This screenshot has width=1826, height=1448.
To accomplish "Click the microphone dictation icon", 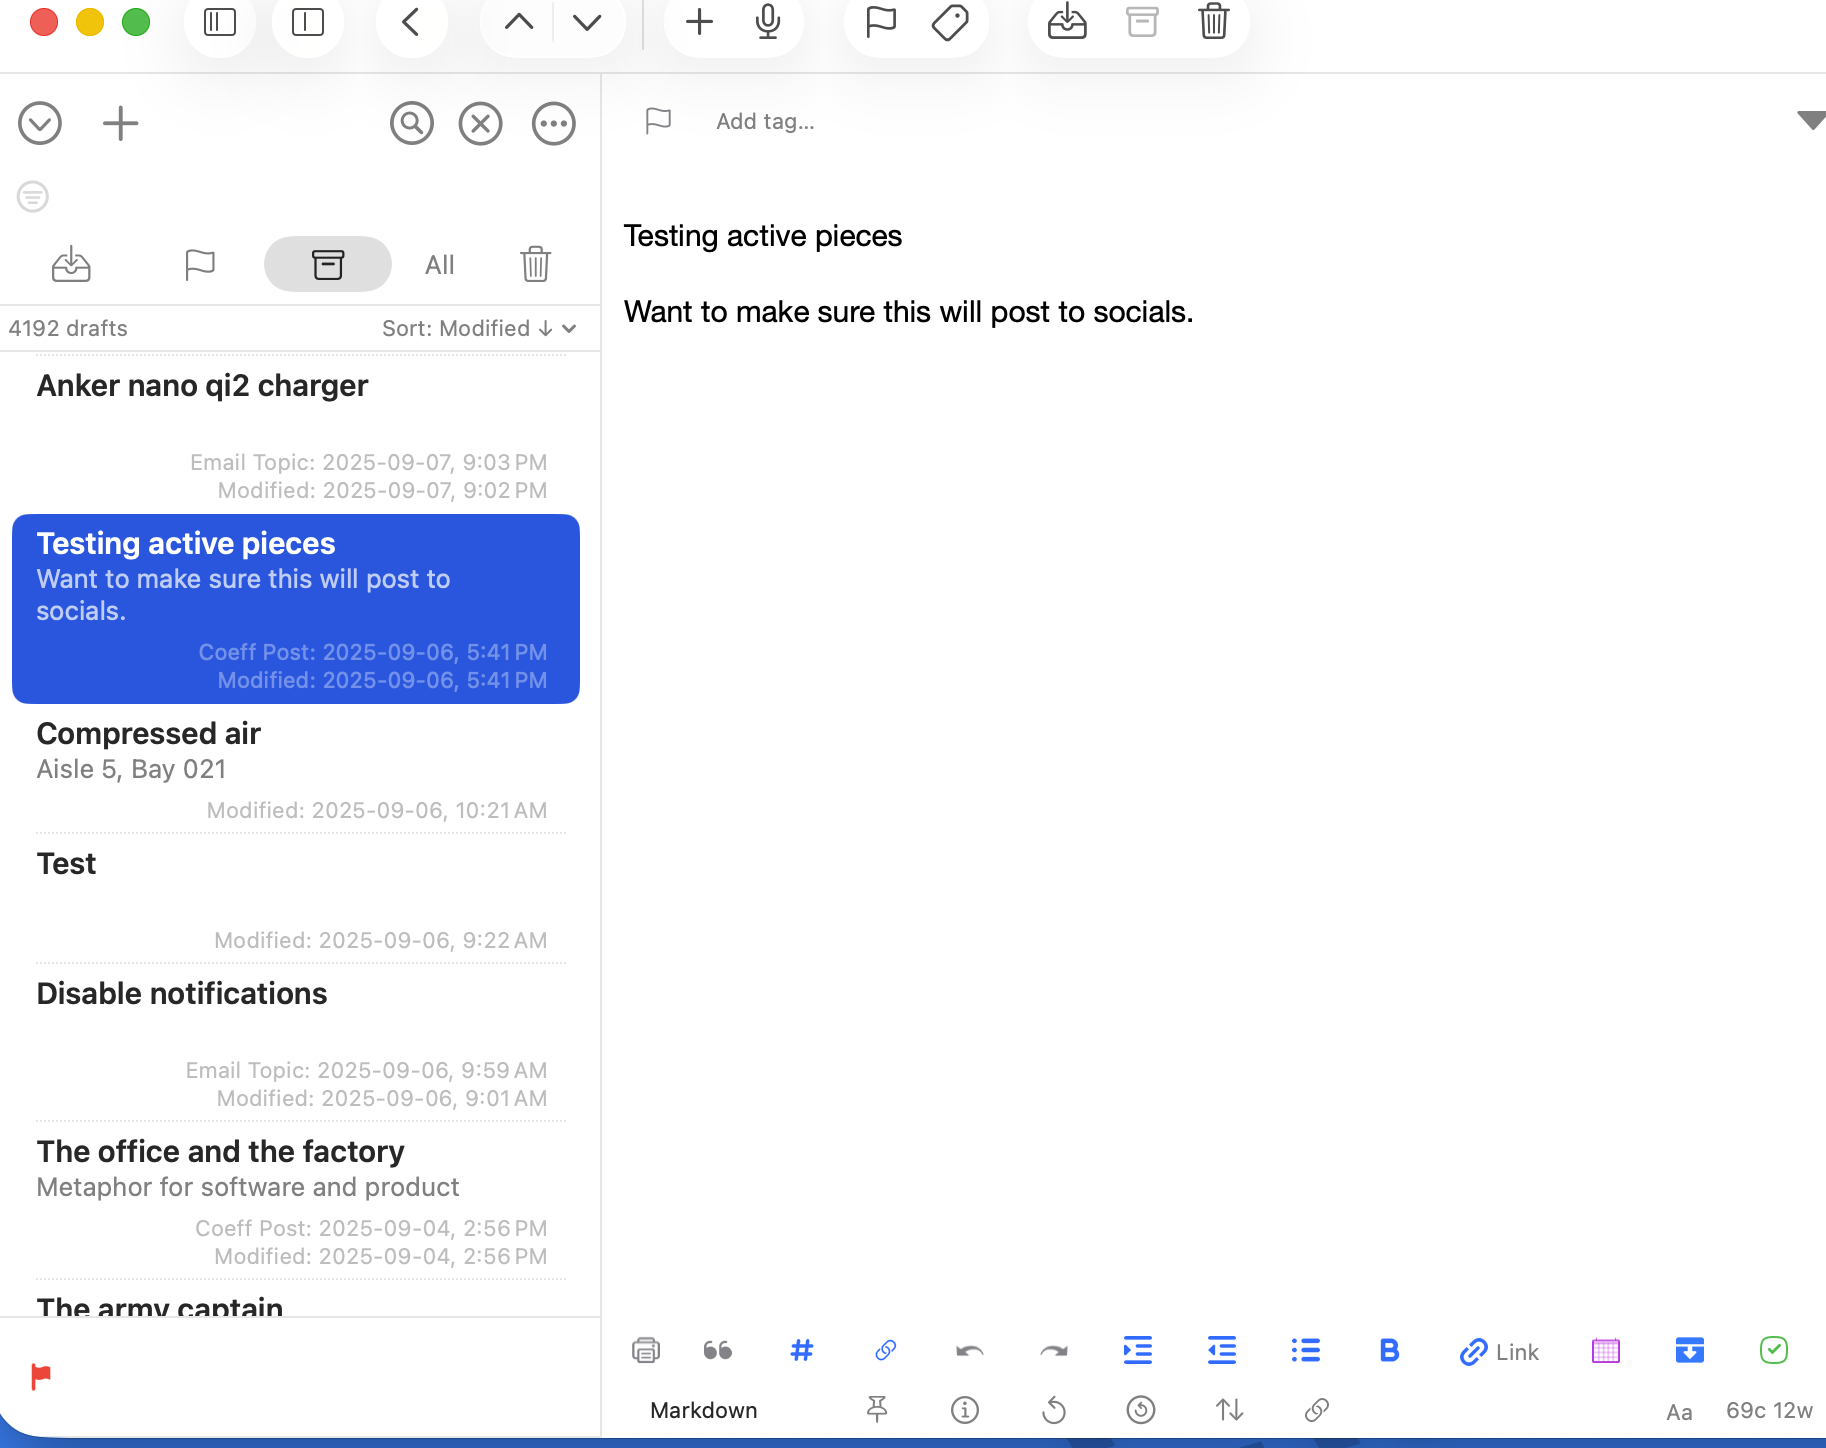I will (x=767, y=22).
